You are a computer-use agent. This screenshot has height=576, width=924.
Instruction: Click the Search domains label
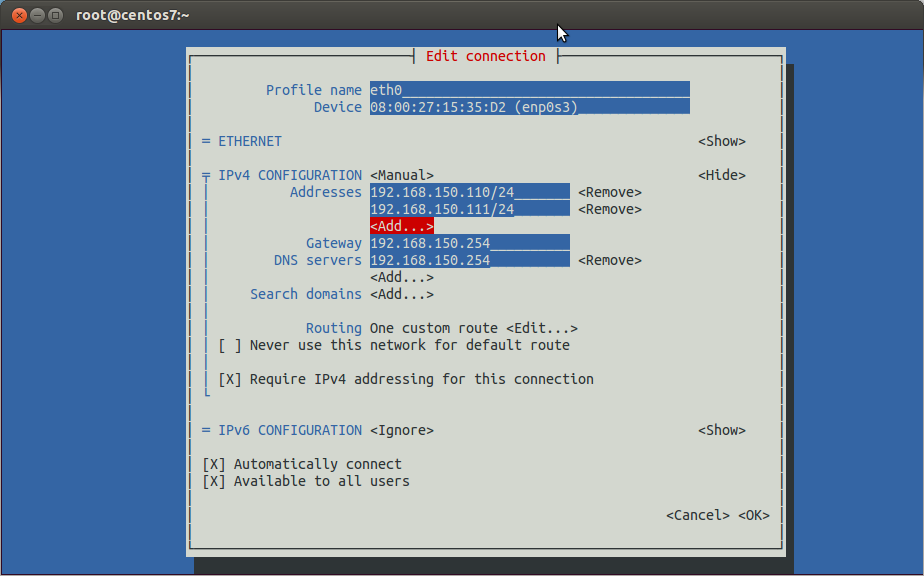pos(306,294)
